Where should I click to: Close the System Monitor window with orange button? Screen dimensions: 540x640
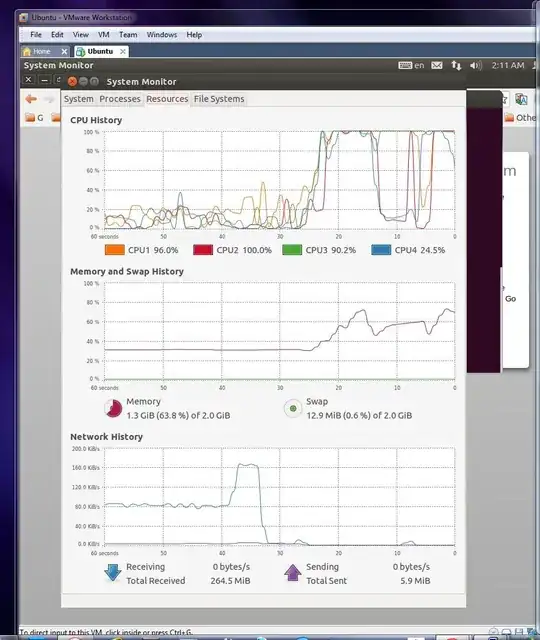(72, 82)
